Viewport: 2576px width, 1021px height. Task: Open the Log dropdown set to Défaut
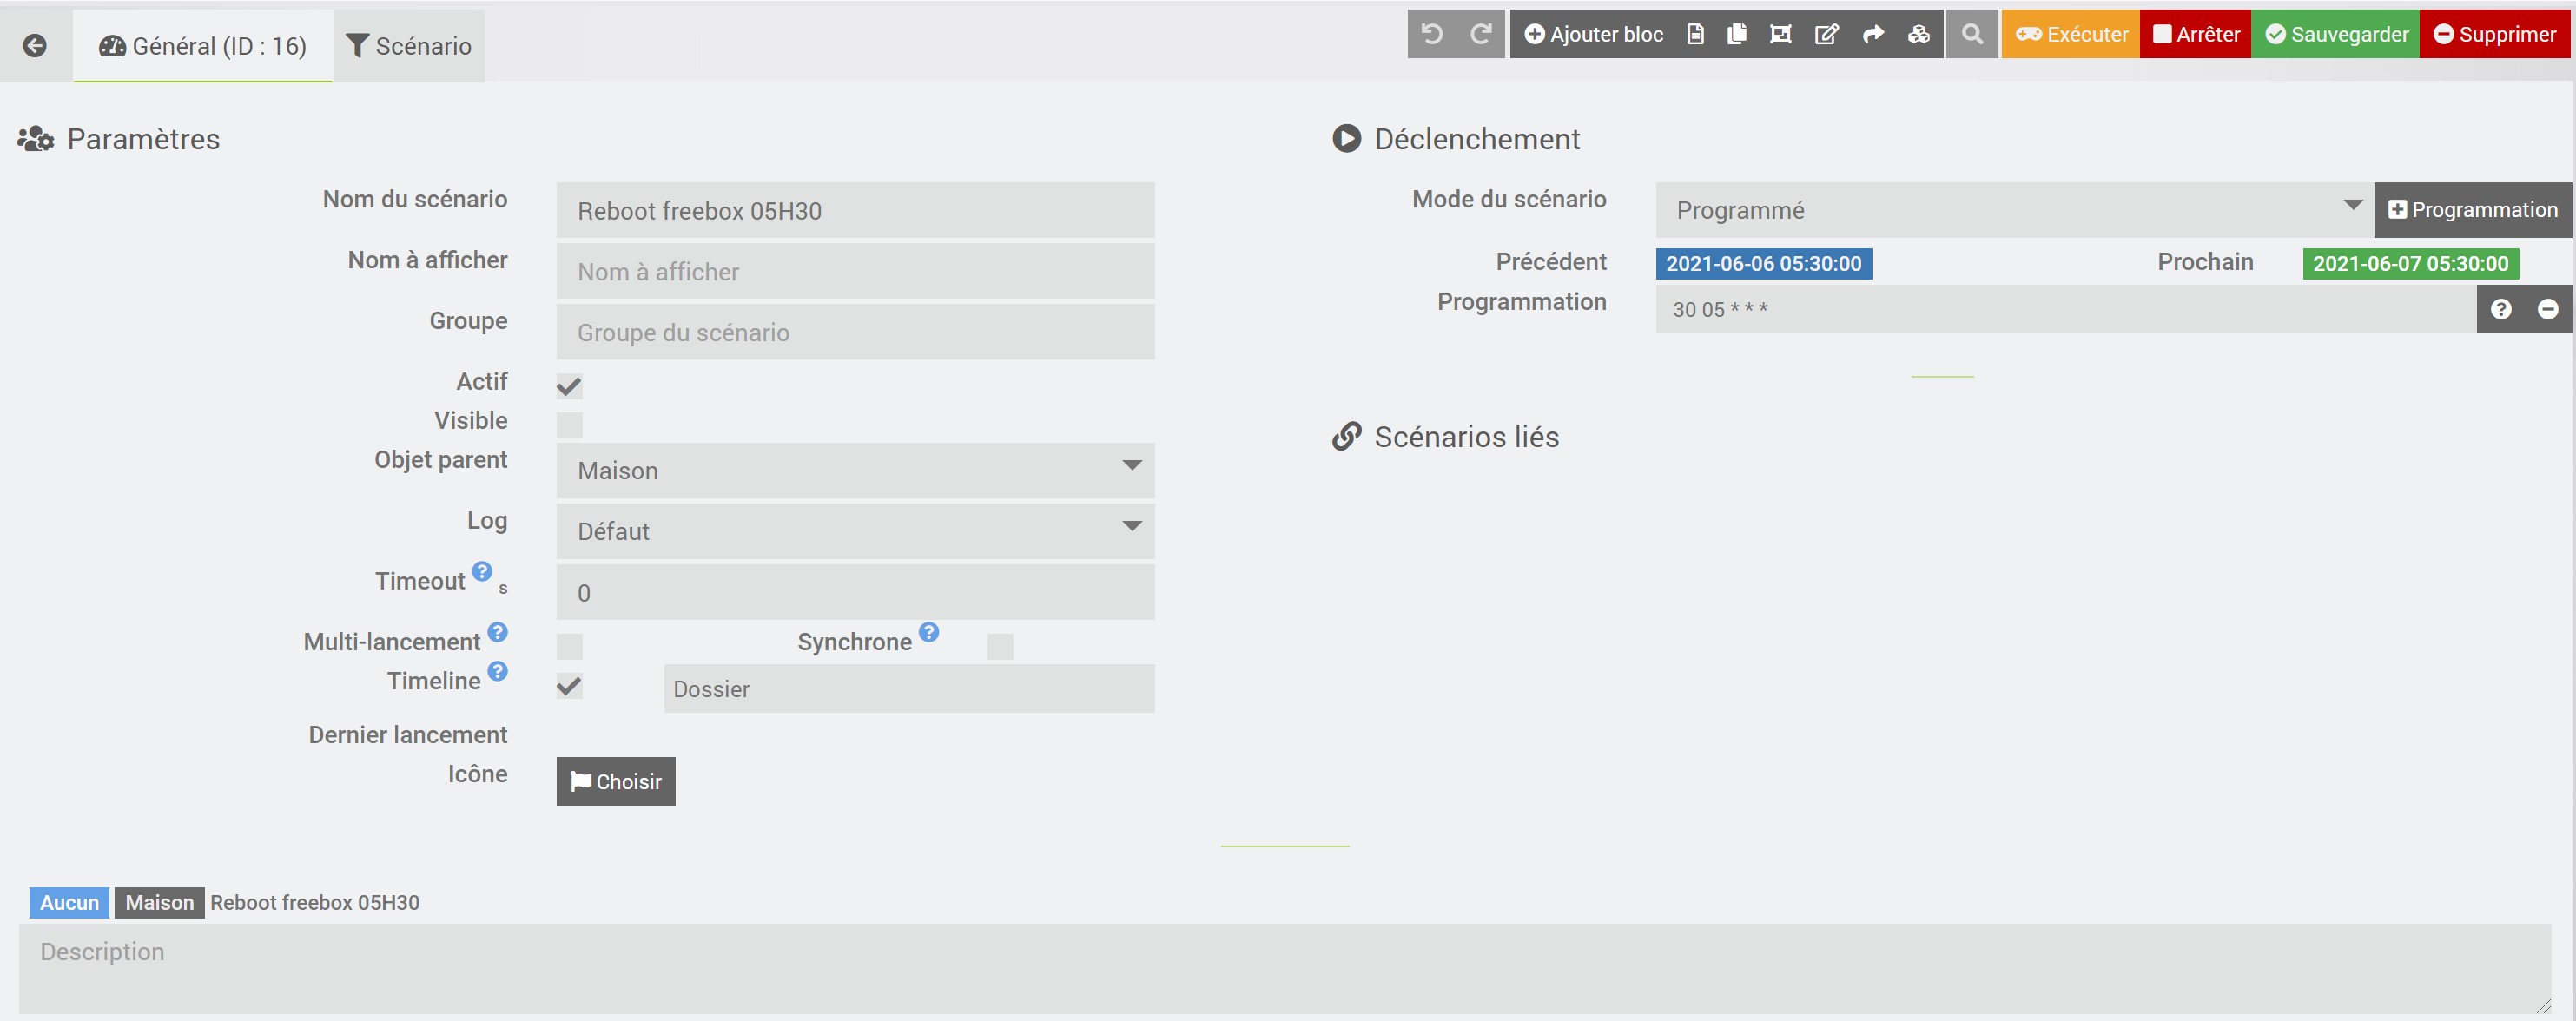pyautogui.click(x=855, y=532)
